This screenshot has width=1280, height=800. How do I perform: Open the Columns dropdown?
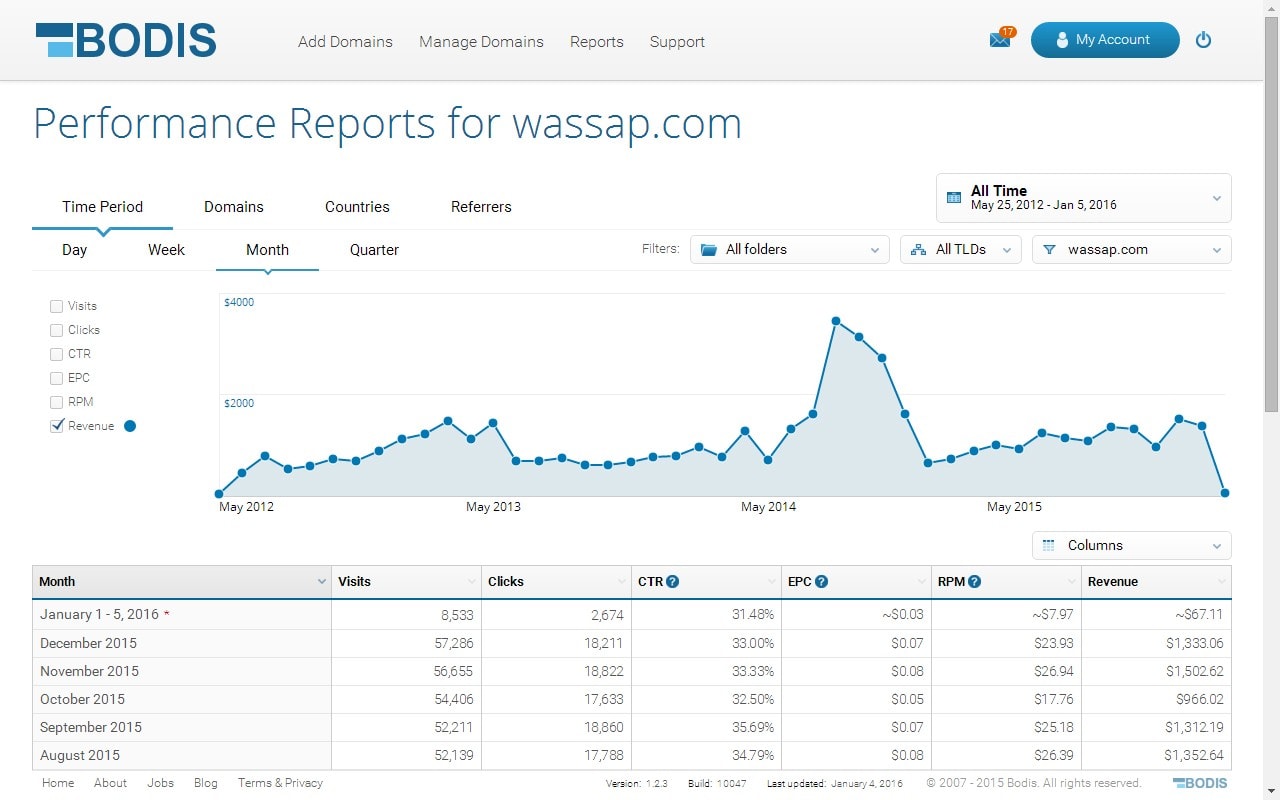click(1131, 545)
